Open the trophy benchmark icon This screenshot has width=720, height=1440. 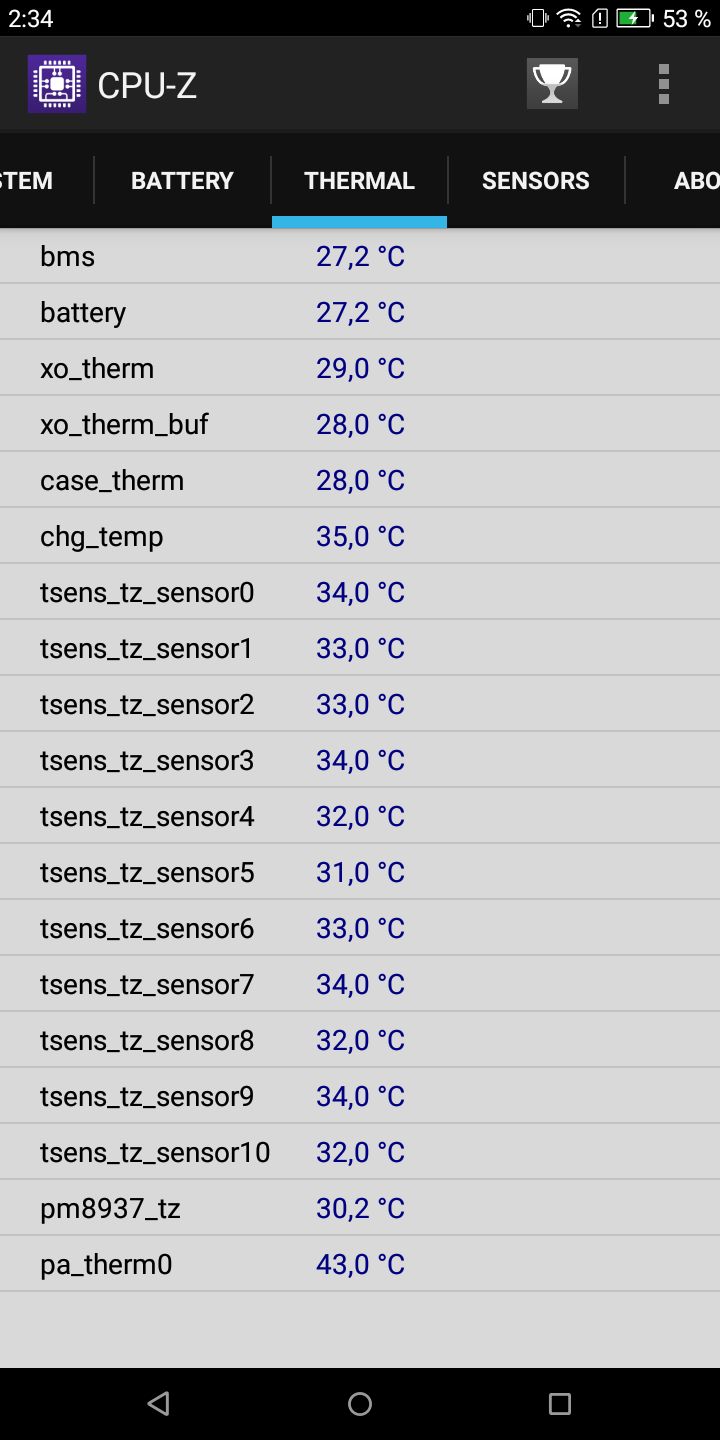(552, 84)
